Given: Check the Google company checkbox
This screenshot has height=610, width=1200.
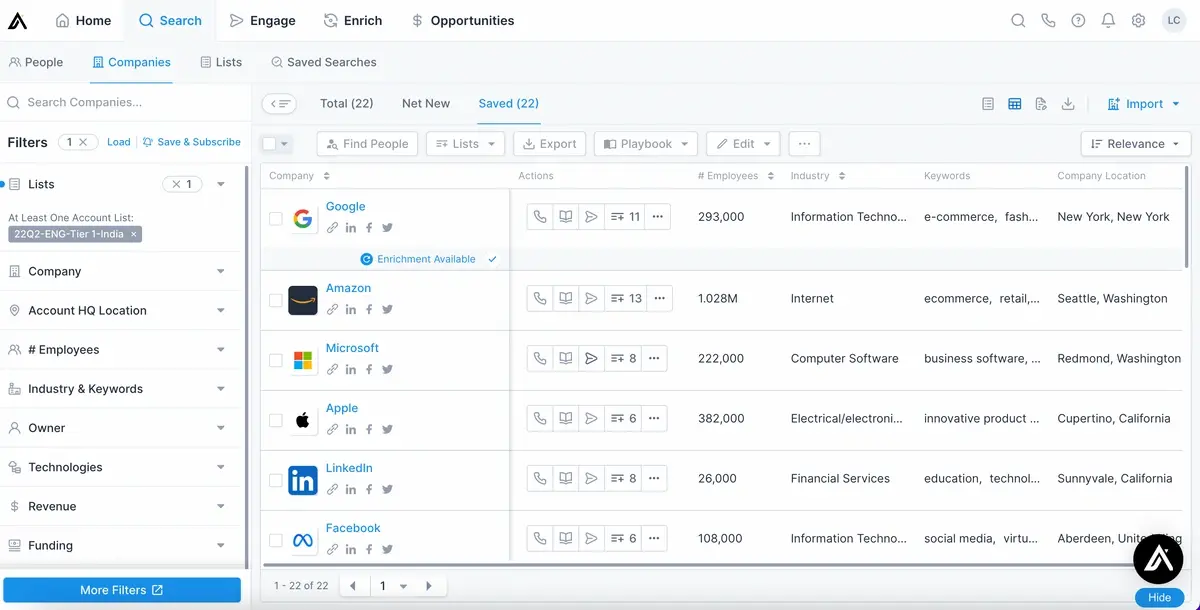Looking at the screenshot, I should [276, 218].
